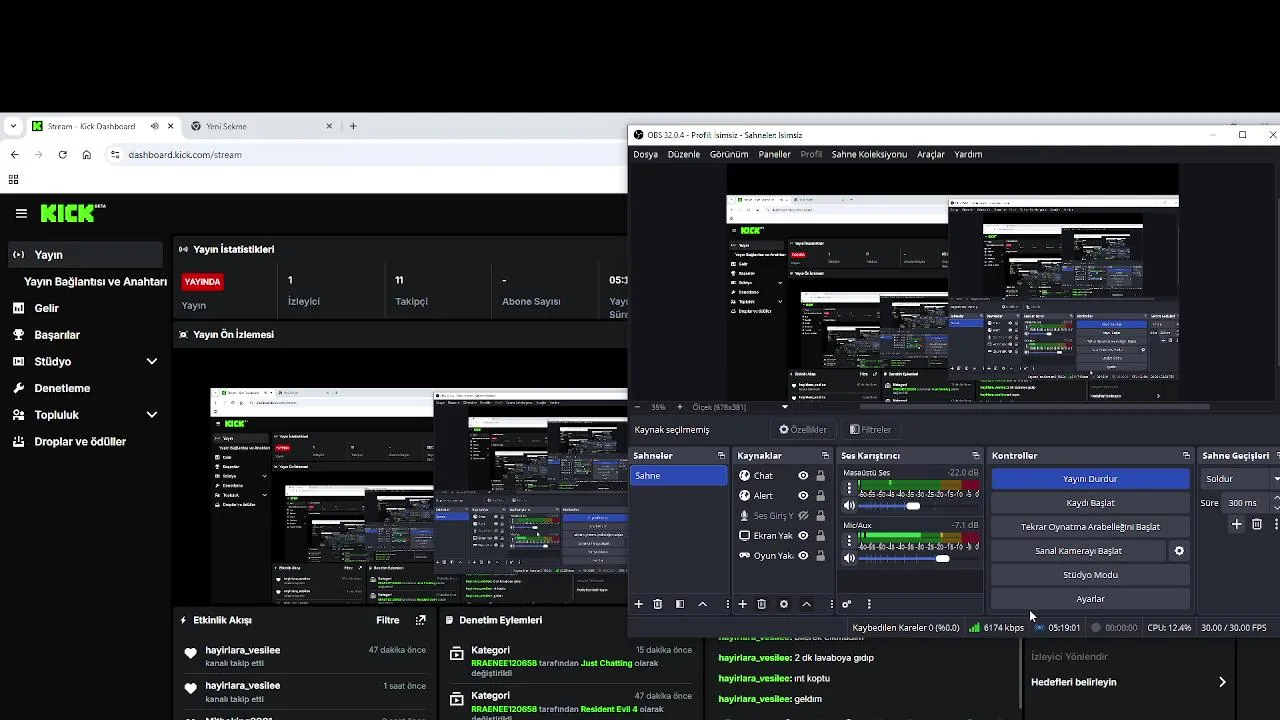Click Kaydı Başlat button
This screenshot has height=720, width=1280.
pos(1090,503)
